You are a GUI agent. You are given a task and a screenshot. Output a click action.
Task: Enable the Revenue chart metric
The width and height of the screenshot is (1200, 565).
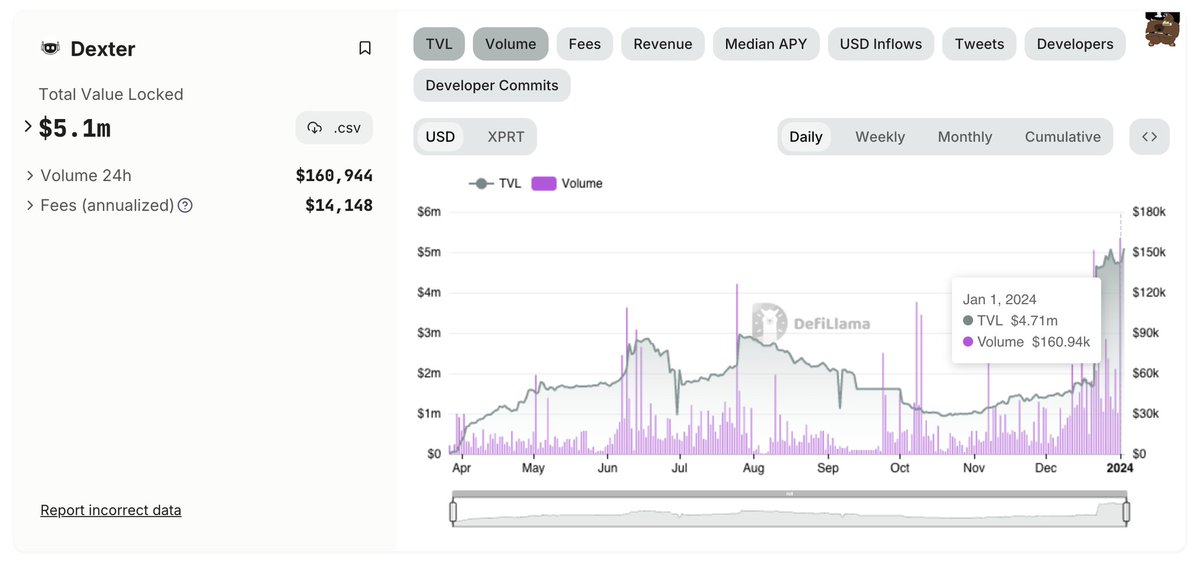663,44
